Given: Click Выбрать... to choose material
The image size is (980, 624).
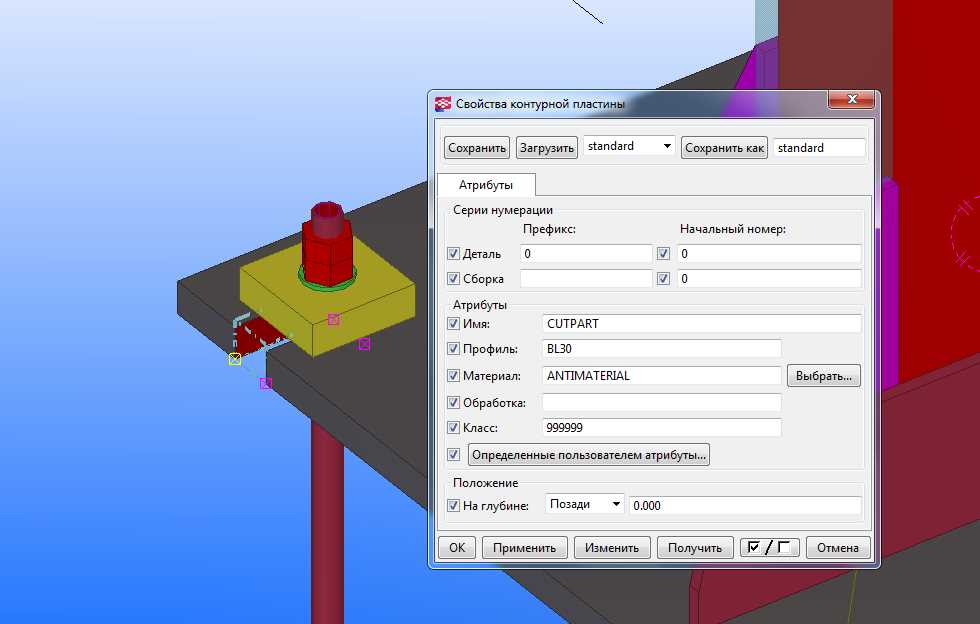Looking at the screenshot, I should 824,376.
